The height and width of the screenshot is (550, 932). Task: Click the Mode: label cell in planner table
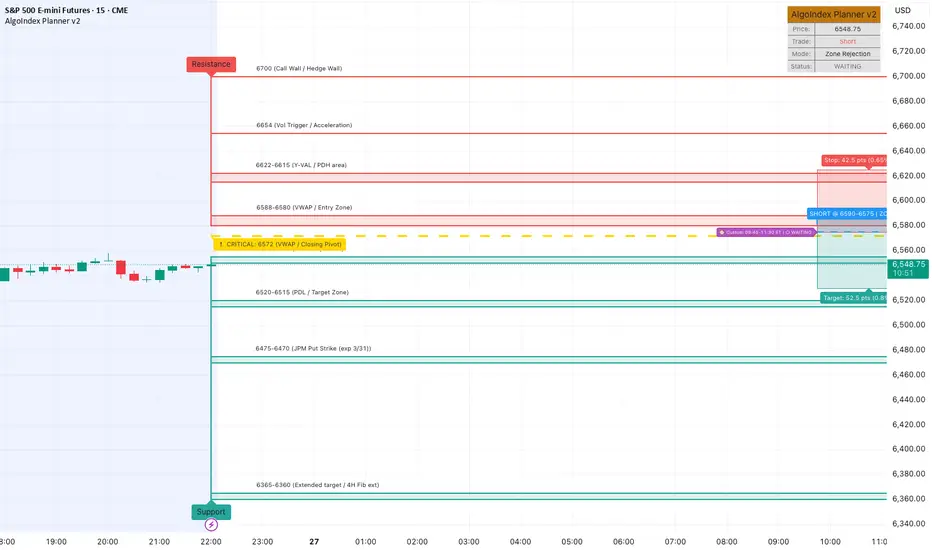[x=801, y=54]
